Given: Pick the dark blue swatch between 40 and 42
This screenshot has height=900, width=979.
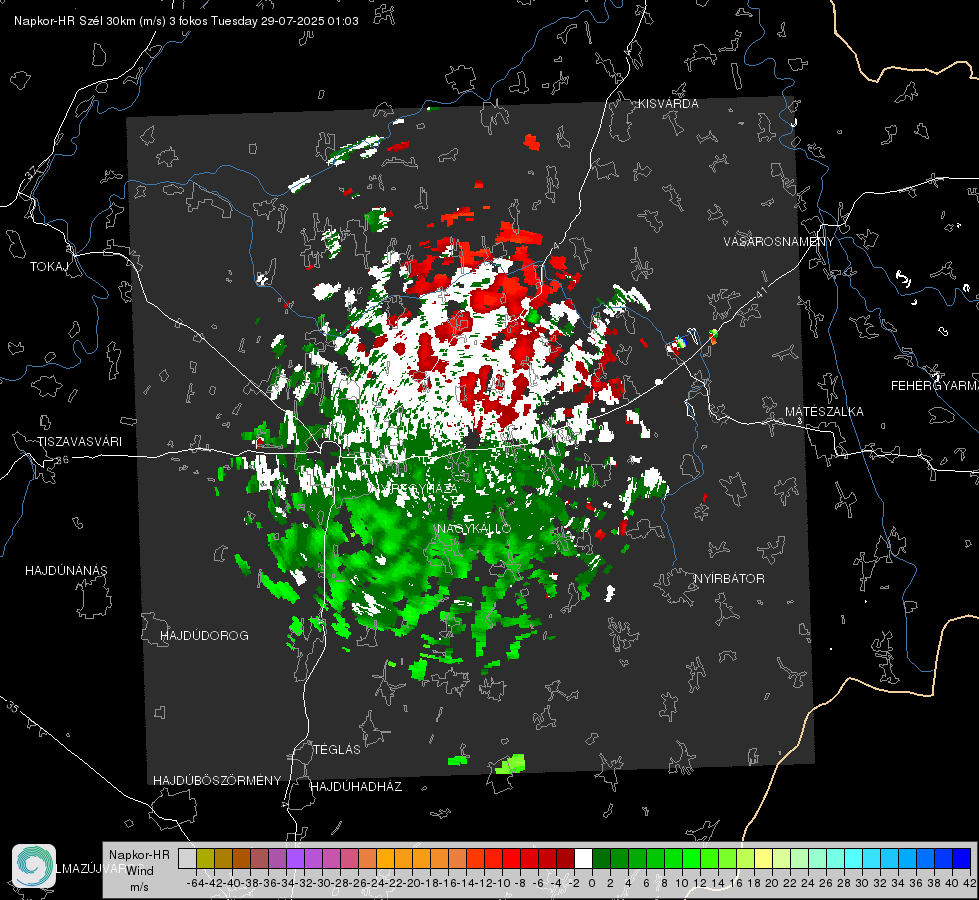Looking at the screenshot, I should point(962,858).
